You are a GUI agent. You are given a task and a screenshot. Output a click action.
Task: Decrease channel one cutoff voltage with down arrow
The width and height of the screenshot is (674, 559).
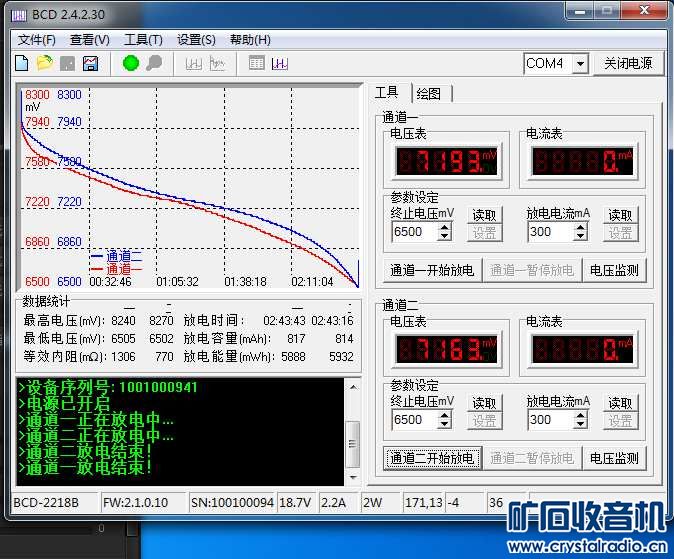tap(445, 236)
